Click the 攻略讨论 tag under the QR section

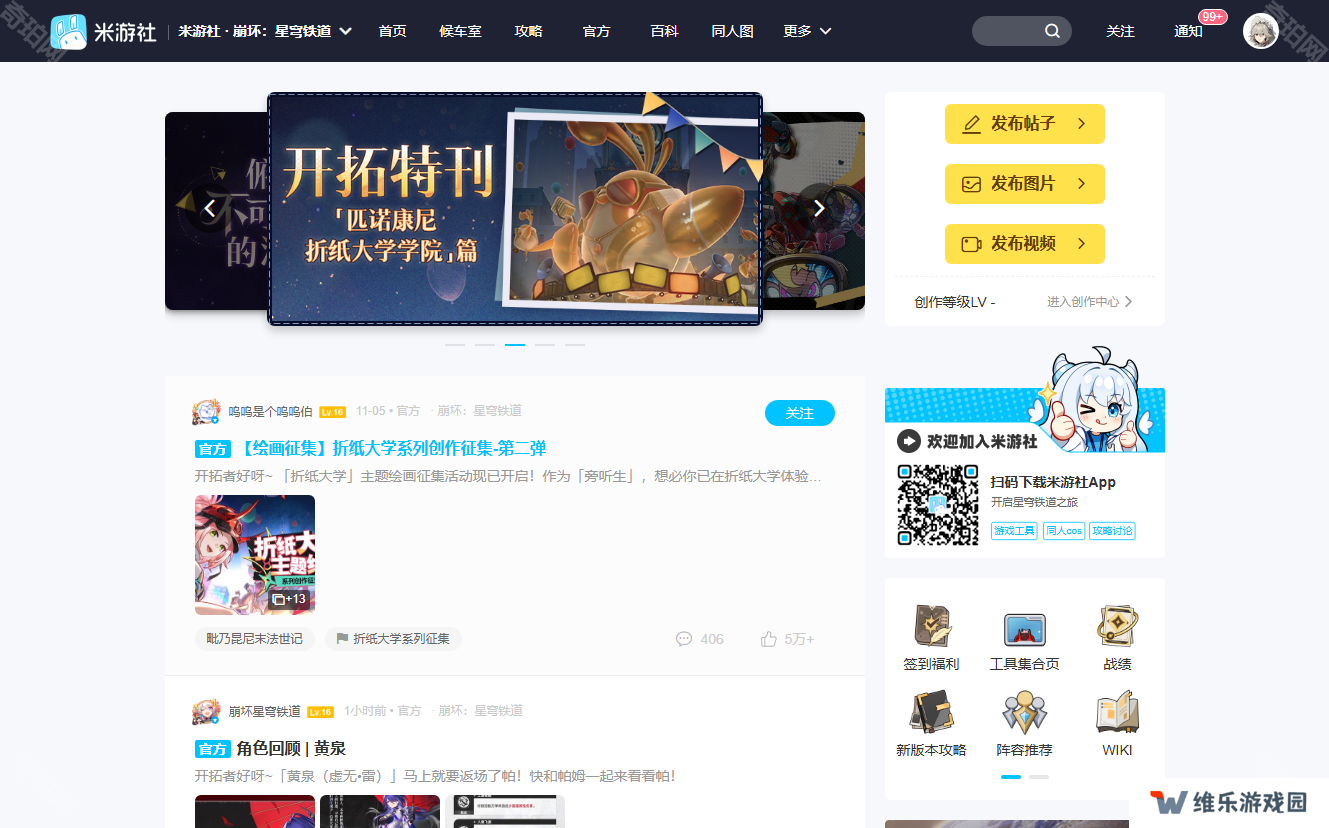1112,531
